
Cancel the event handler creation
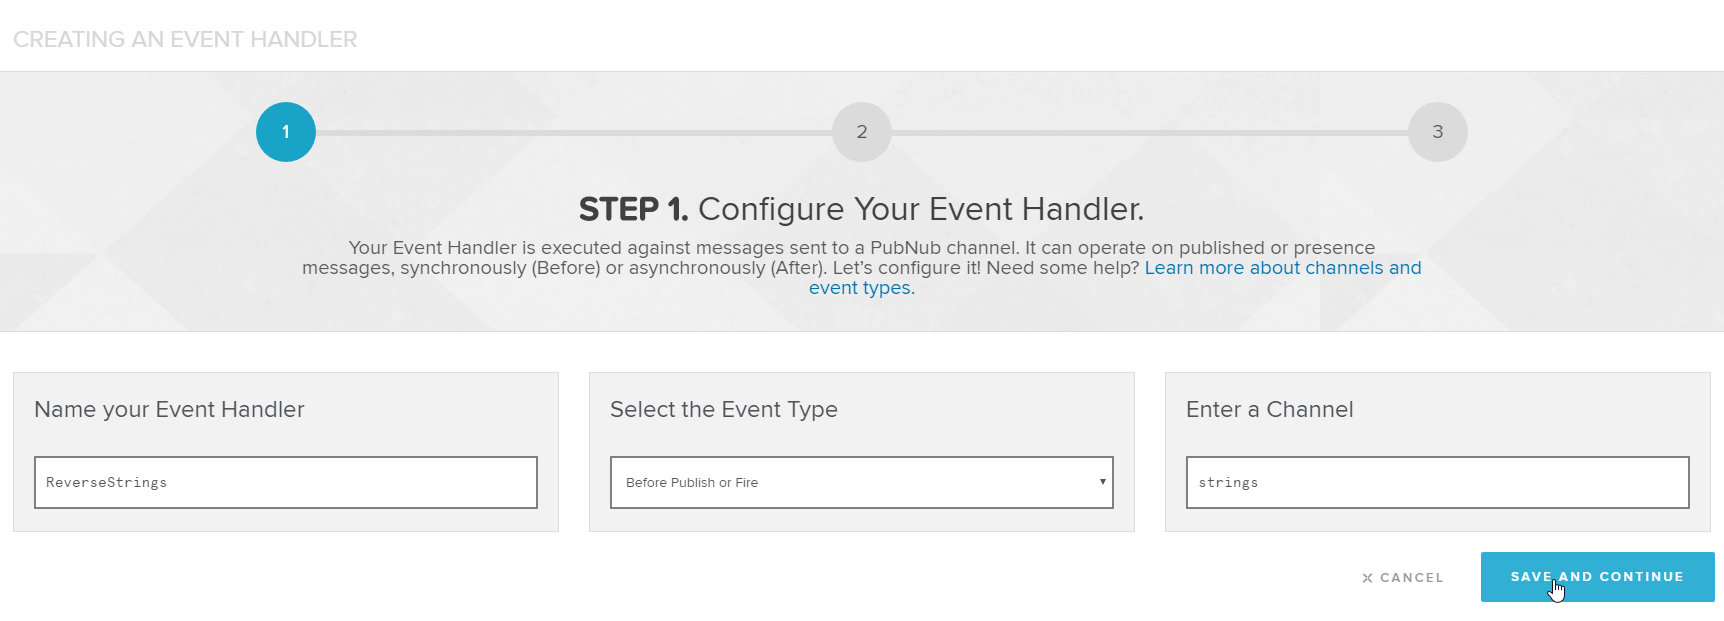[x=1403, y=578]
